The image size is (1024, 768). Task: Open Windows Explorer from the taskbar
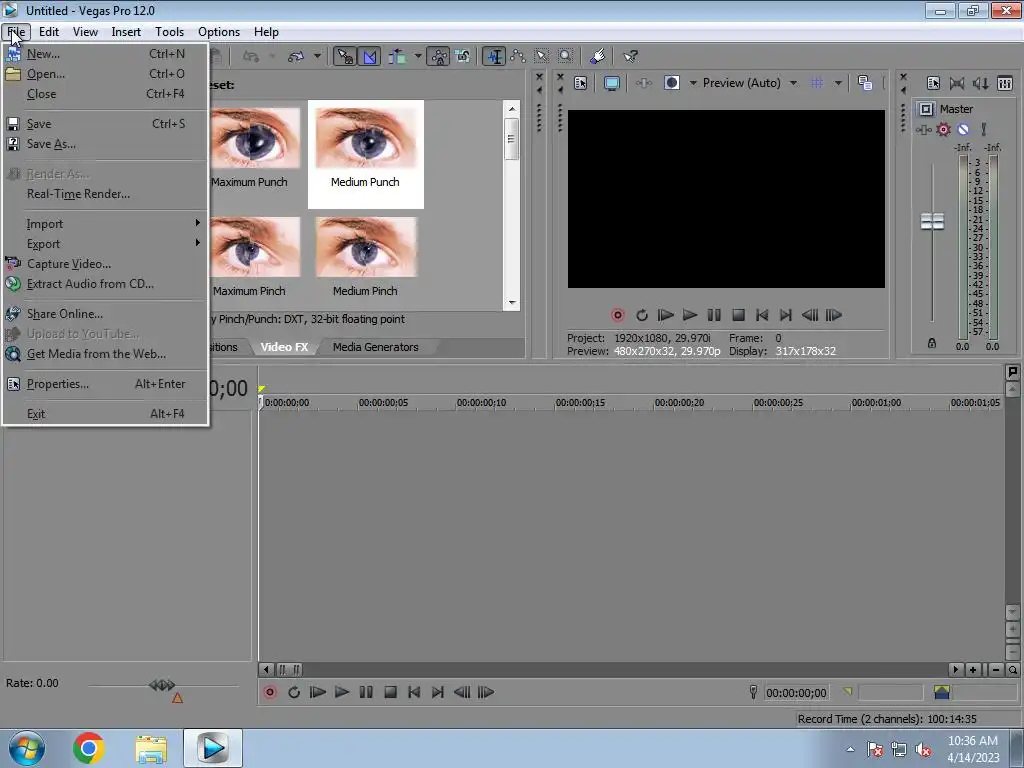[x=151, y=748]
